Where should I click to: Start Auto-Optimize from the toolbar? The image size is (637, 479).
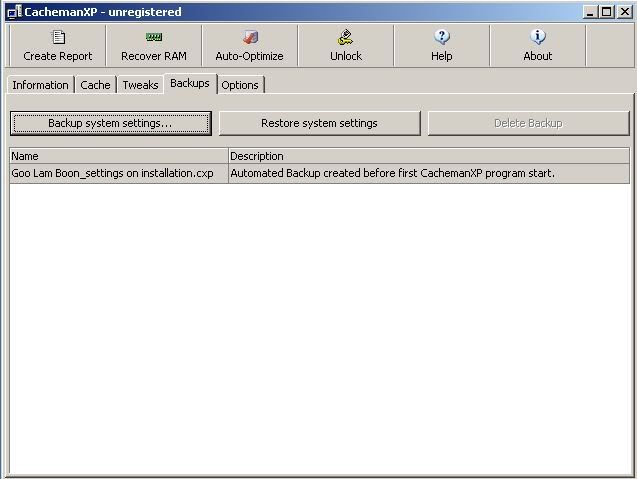pos(249,46)
